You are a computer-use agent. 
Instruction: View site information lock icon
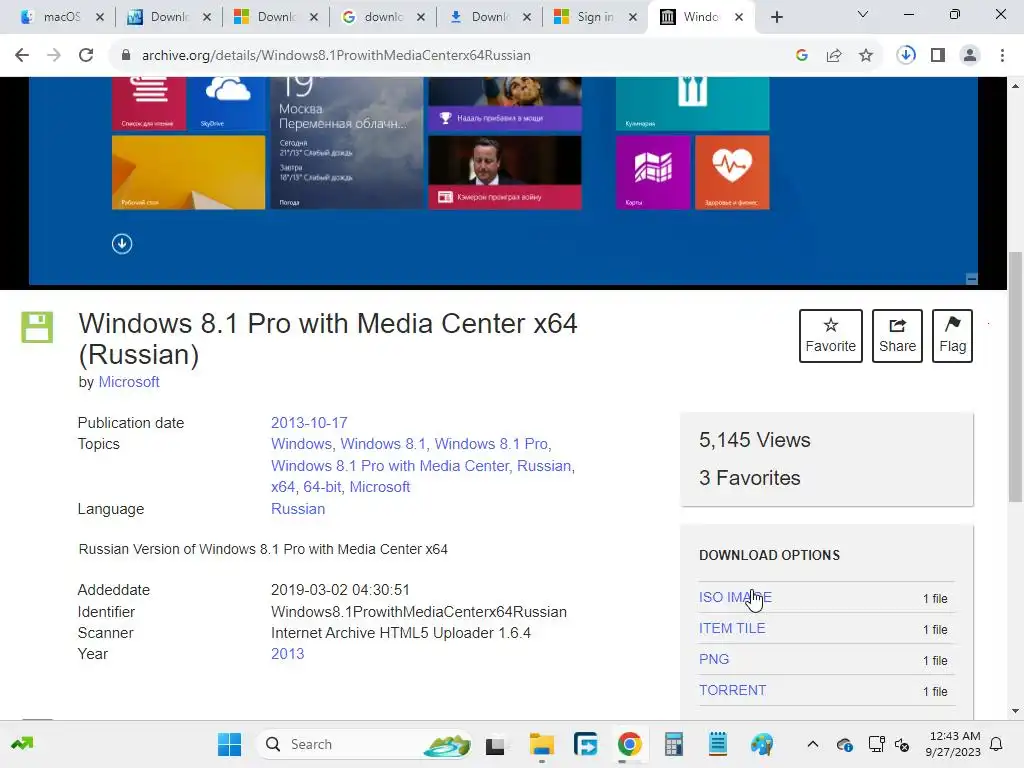(x=126, y=56)
